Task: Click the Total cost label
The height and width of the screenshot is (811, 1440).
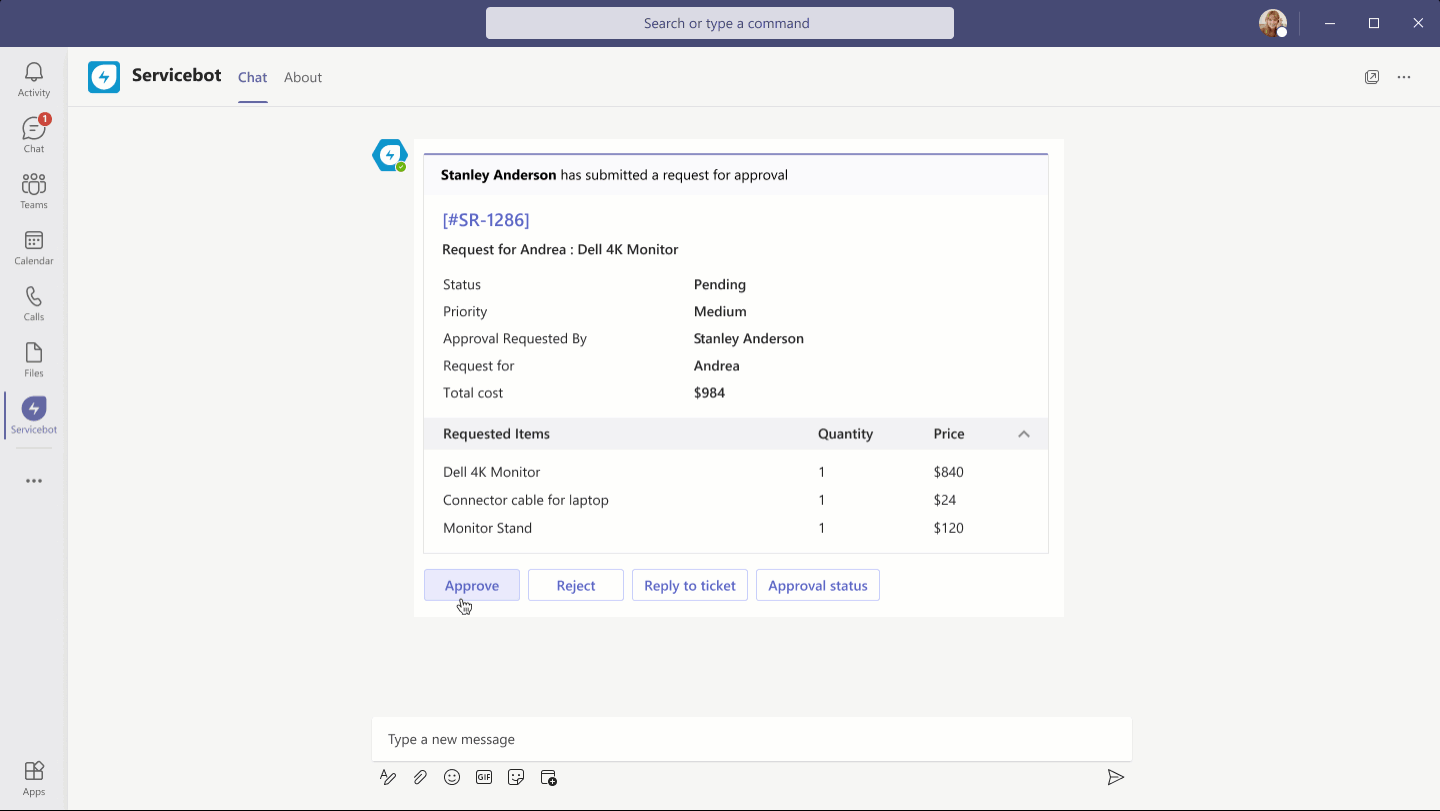Action: click(x=473, y=393)
